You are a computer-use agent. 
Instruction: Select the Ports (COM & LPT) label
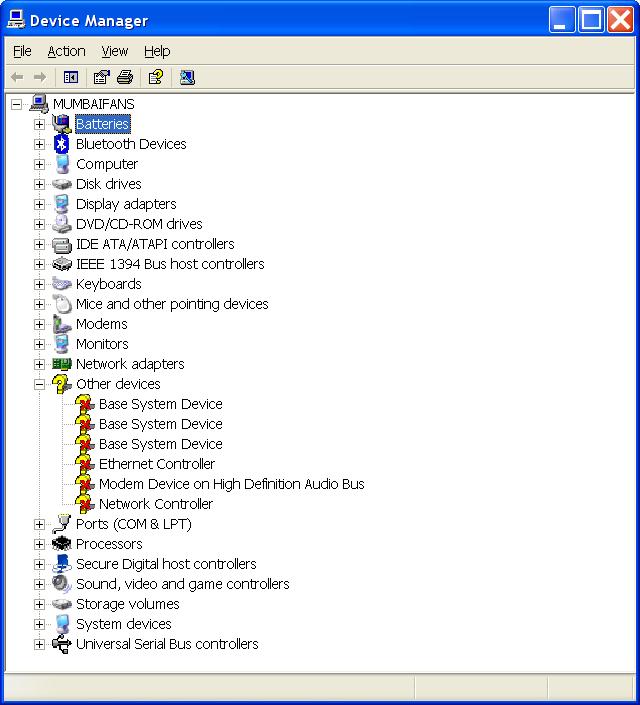pos(134,524)
